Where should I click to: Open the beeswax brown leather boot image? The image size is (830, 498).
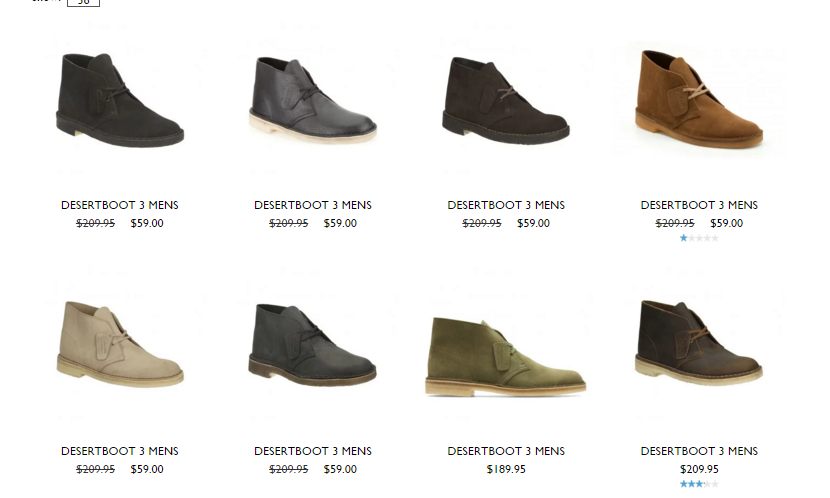pos(699,342)
